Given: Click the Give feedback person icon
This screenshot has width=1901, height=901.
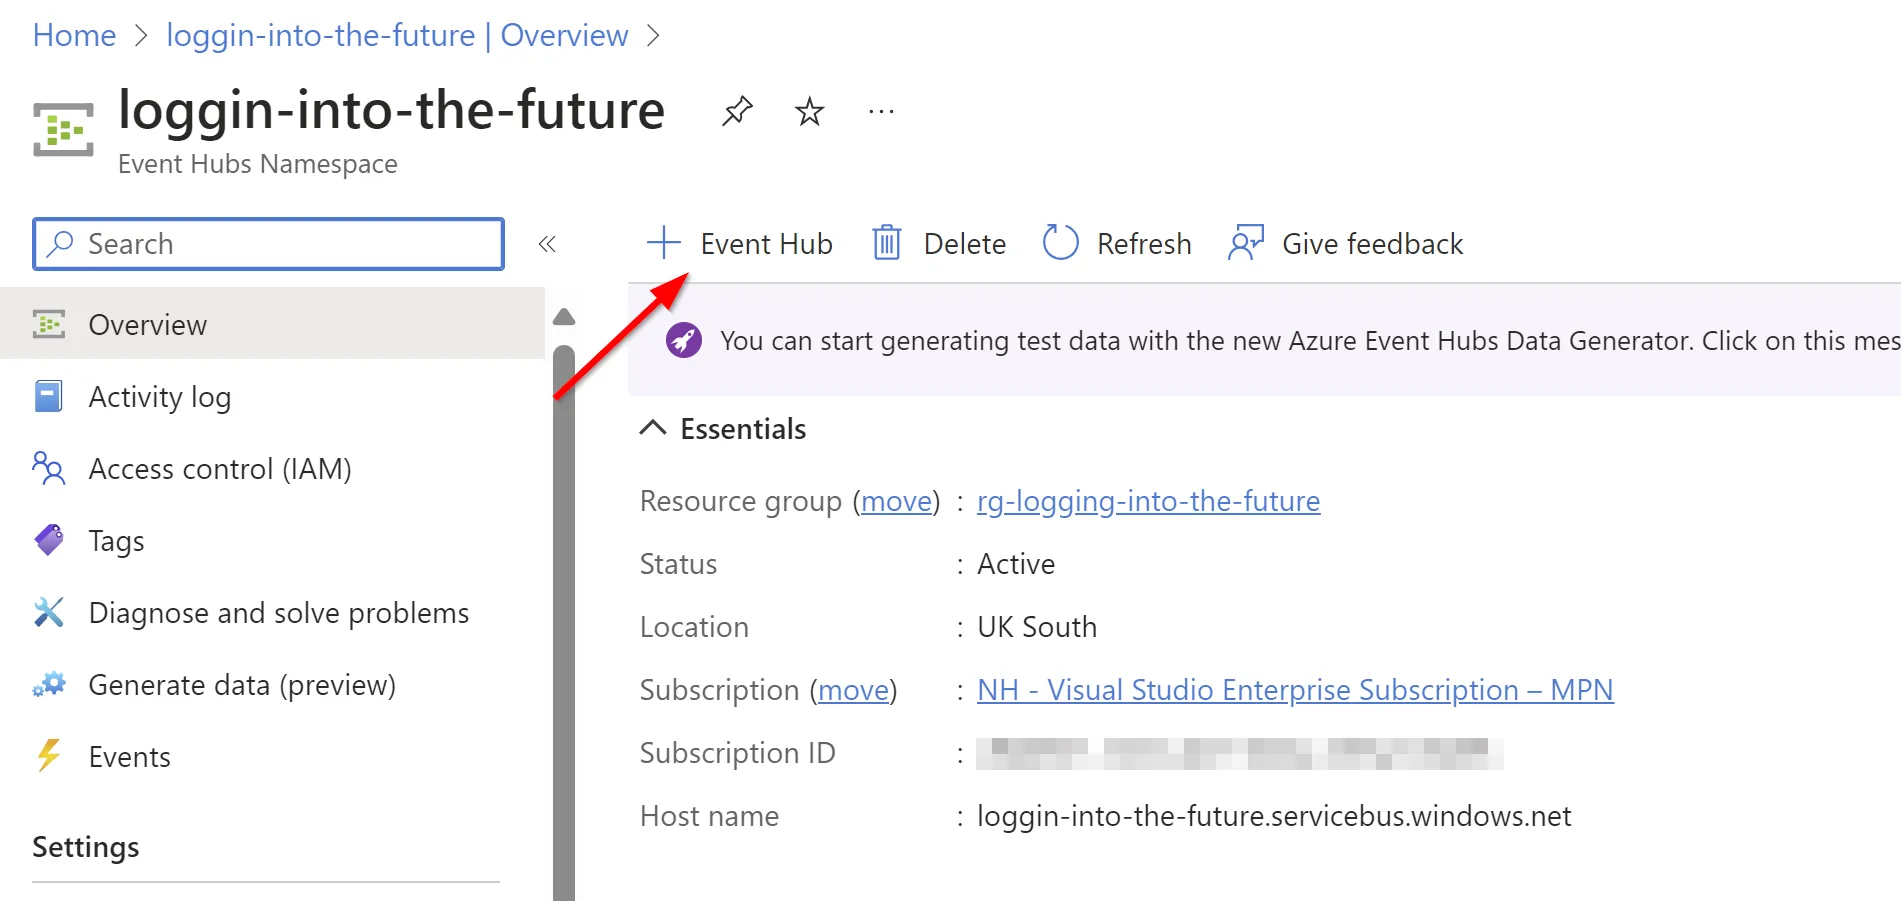Looking at the screenshot, I should (1246, 243).
